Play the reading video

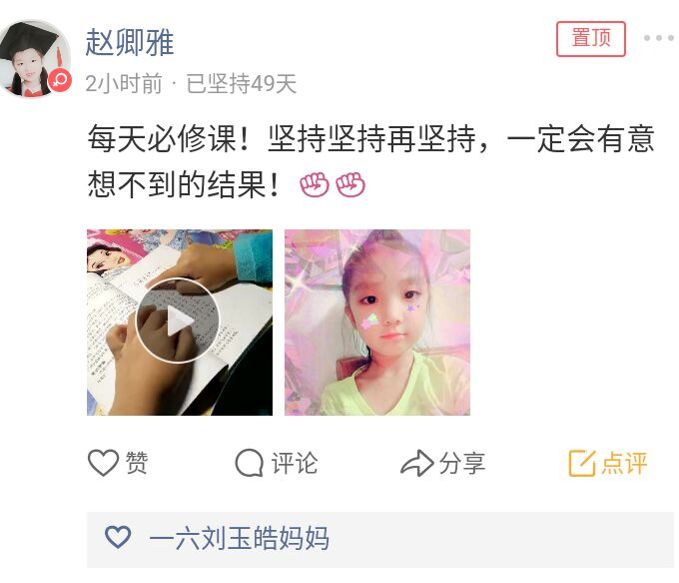[178, 321]
